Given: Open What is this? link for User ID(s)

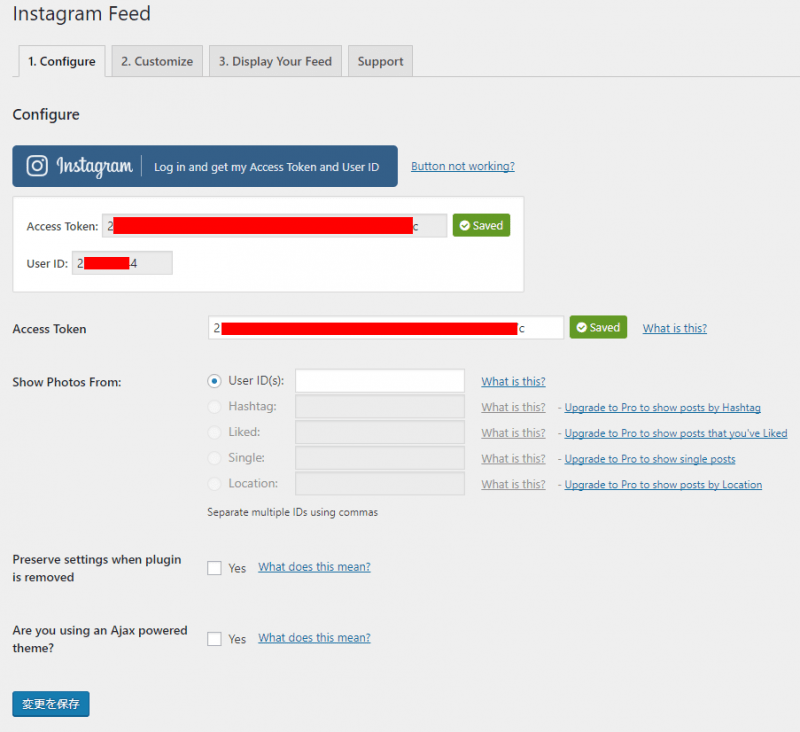Looking at the screenshot, I should (x=513, y=382).
